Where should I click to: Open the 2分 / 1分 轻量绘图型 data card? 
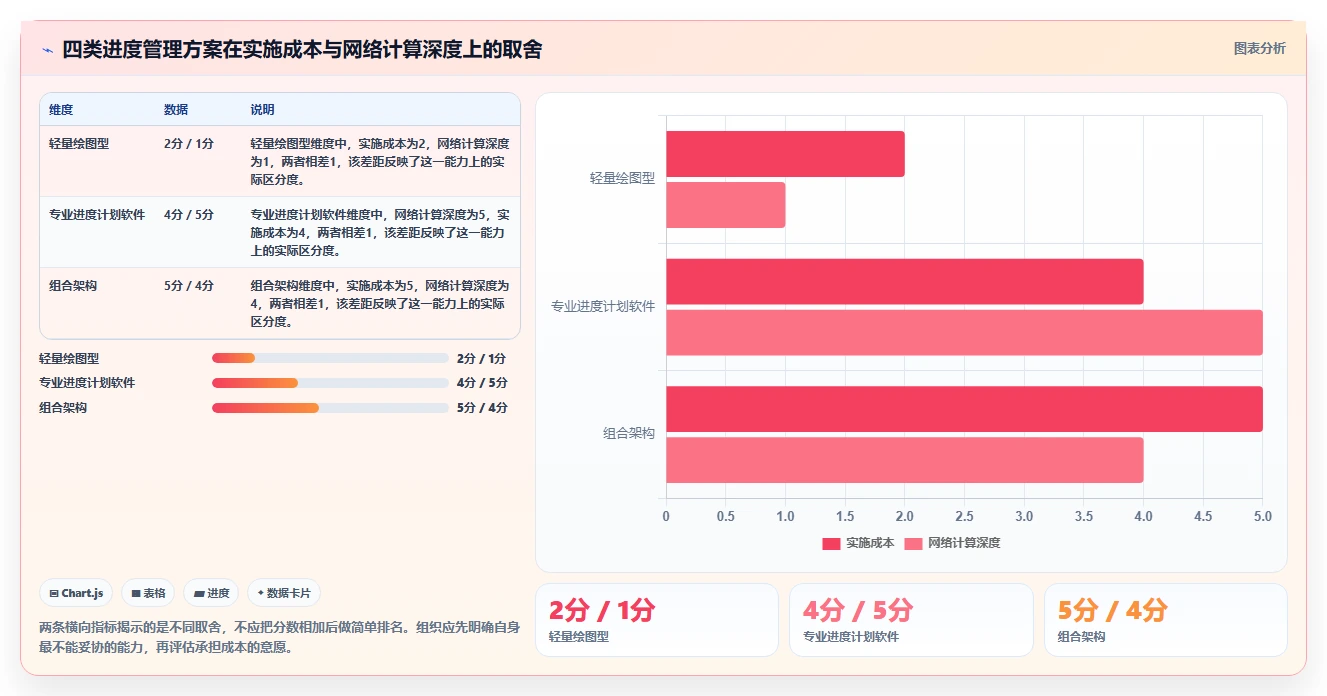tap(657, 620)
